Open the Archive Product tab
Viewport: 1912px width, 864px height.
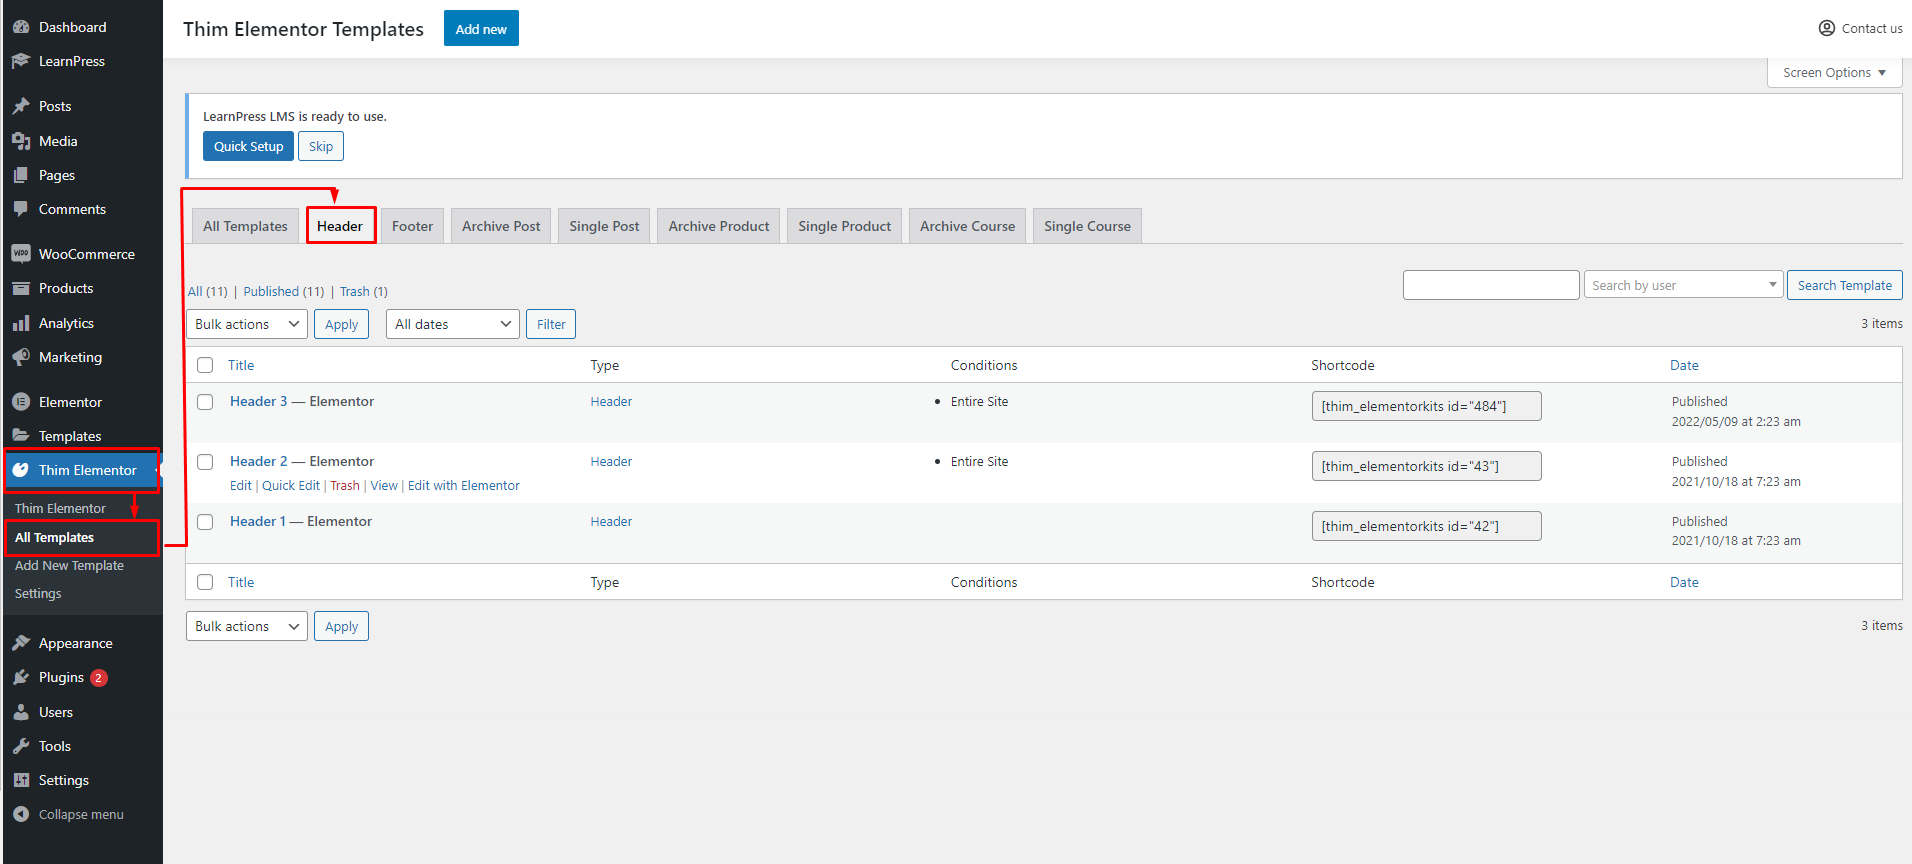point(719,226)
